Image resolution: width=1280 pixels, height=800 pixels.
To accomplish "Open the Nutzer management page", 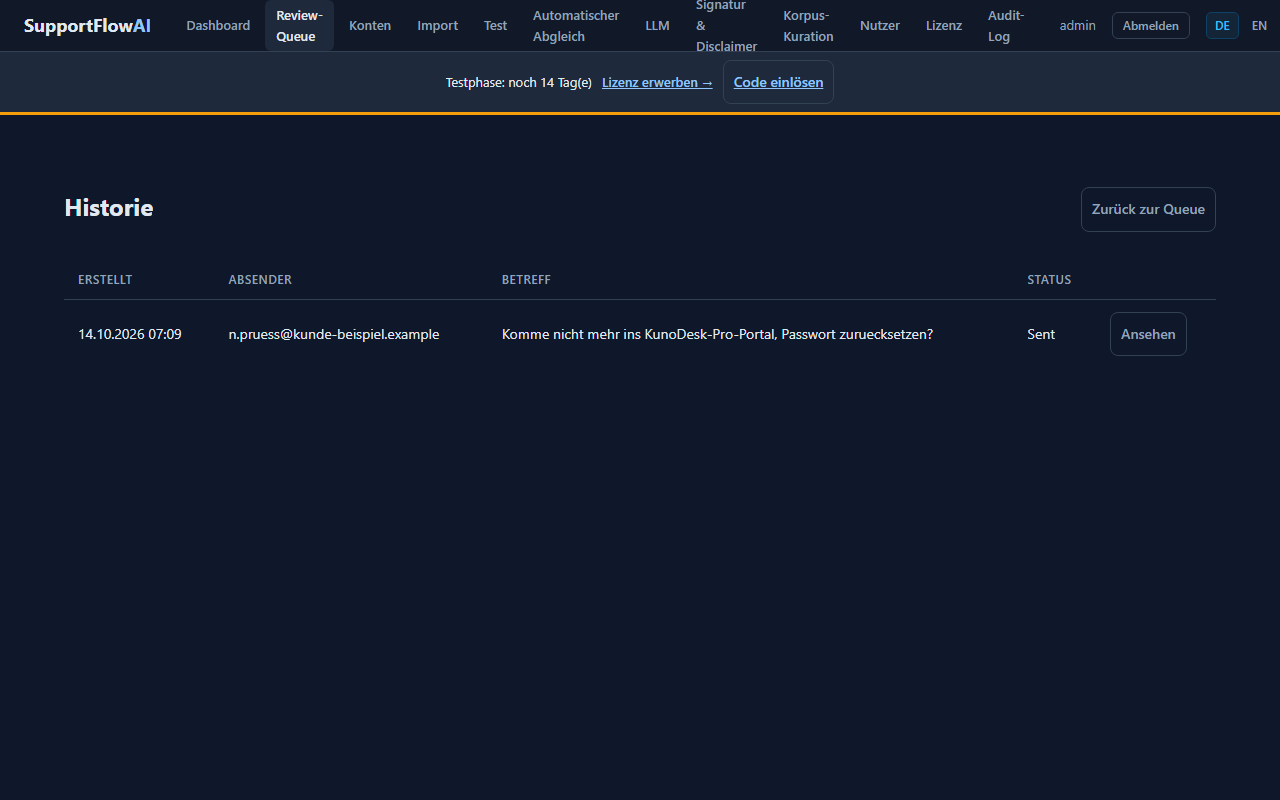I will (880, 26).
